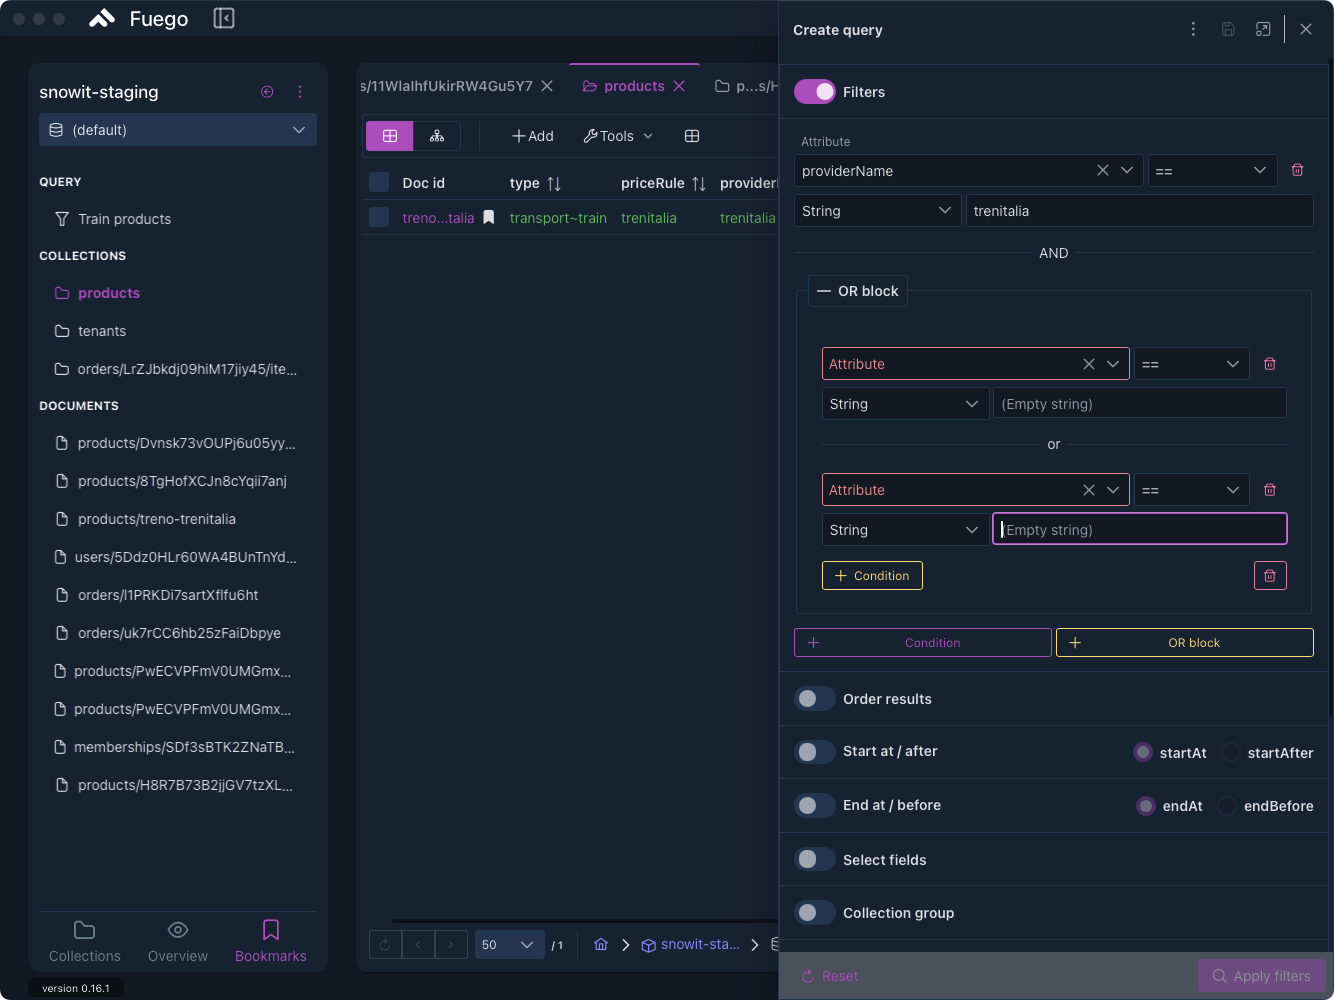
Task: Delete the second OR block condition
Action: point(1270,490)
